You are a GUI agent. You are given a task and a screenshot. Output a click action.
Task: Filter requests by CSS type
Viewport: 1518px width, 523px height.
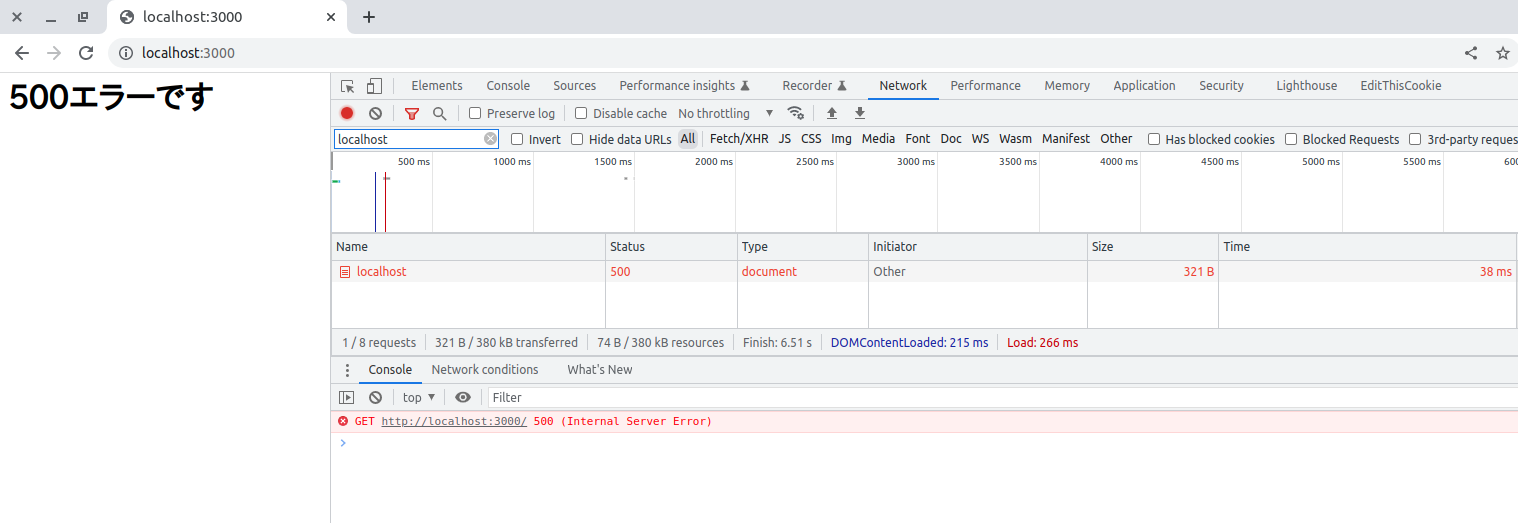(811, 139)
